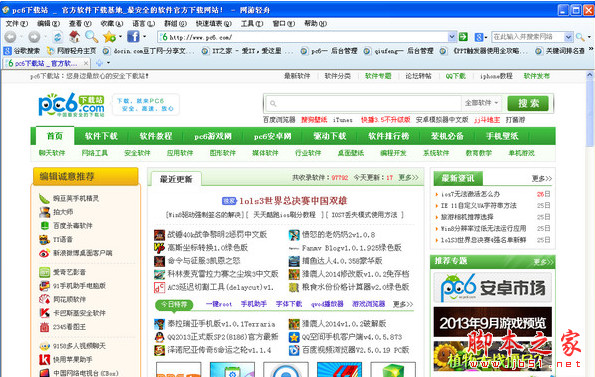Expand the address bar URL dropdown
Viewport: 595px width, 377px height.
pyautogui.click(x=452, y=37)
